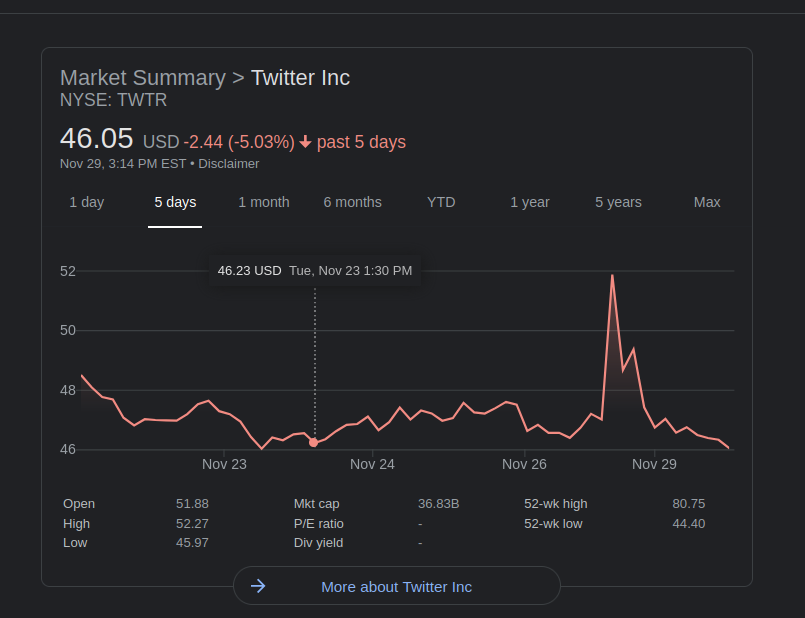Screen dimensions: 805x618
Task: Click the arrow icon beside More about Twitter Inc
Action: (258, 586)
